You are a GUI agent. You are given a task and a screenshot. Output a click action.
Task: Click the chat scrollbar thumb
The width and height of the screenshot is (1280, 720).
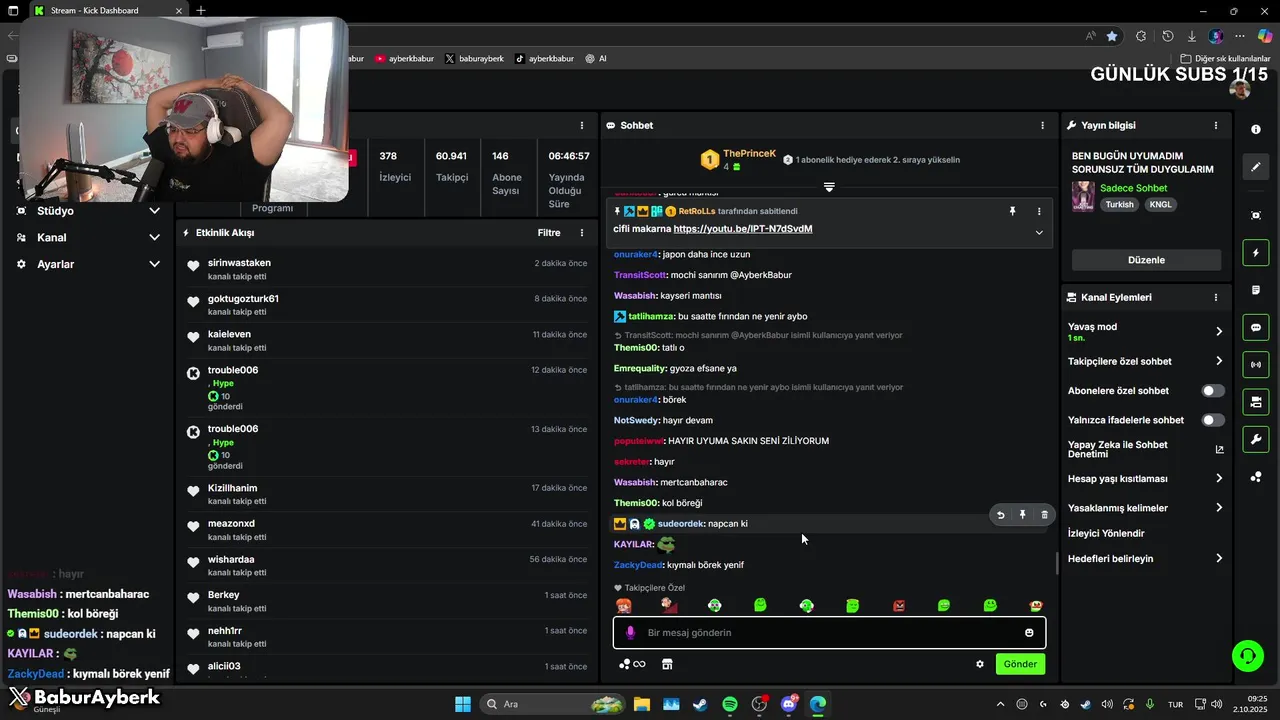[1057, 563]
